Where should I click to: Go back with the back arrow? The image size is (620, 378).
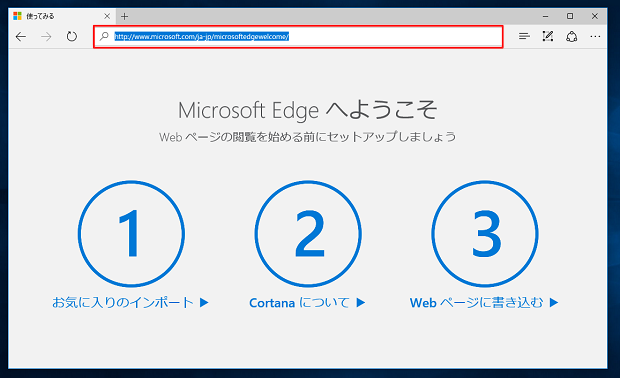(x=21, y=37)
